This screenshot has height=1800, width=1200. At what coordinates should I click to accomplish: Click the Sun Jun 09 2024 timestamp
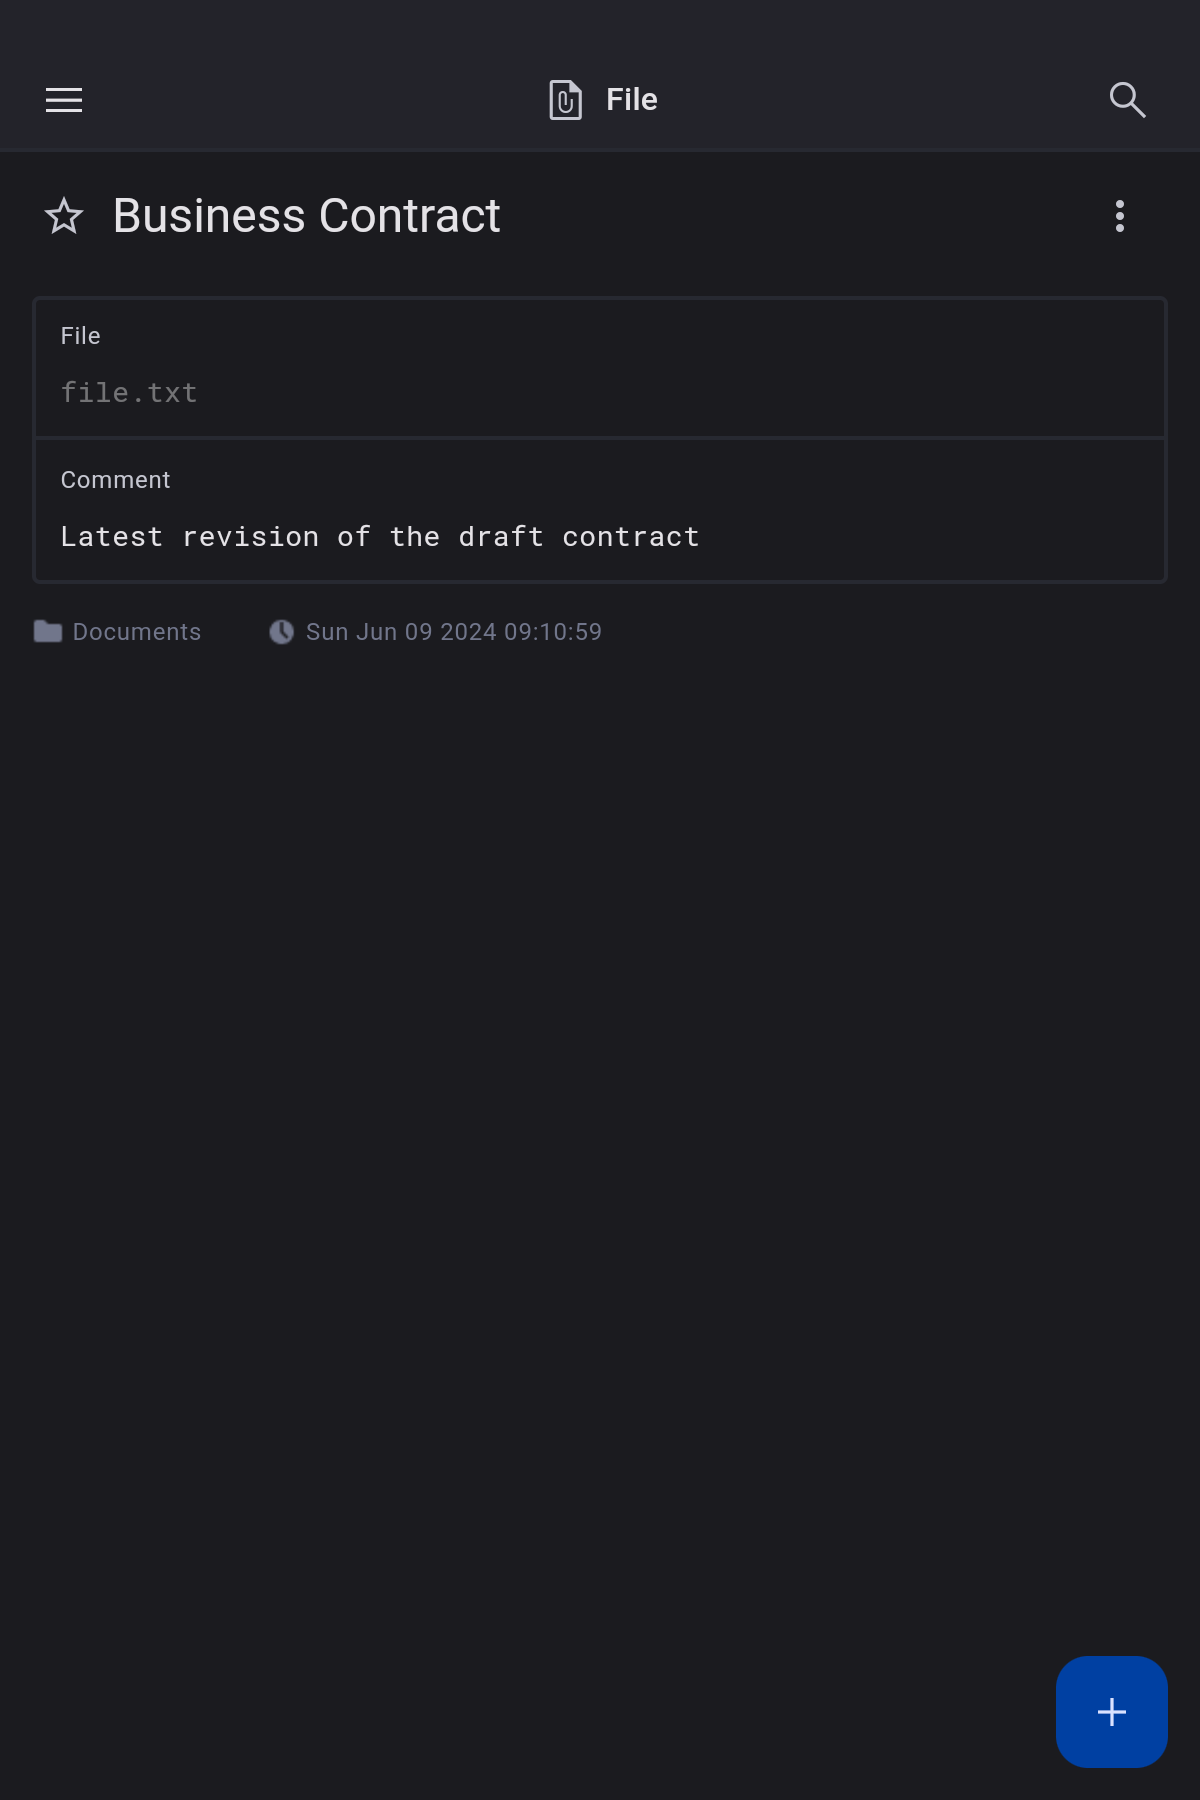(x=453, y=632)
